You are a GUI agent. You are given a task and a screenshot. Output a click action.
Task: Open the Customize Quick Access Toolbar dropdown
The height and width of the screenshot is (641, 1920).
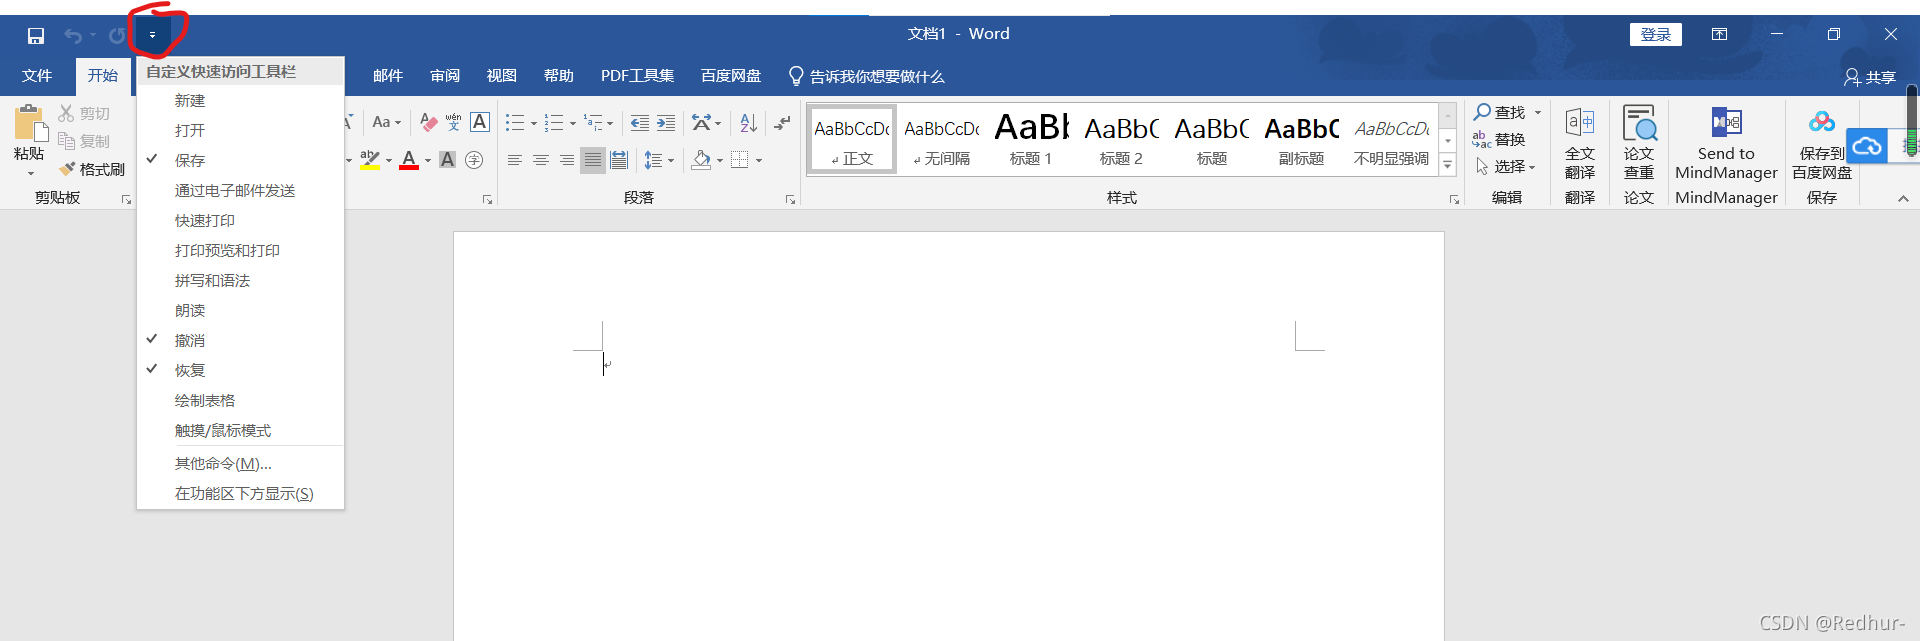point(152,35)
